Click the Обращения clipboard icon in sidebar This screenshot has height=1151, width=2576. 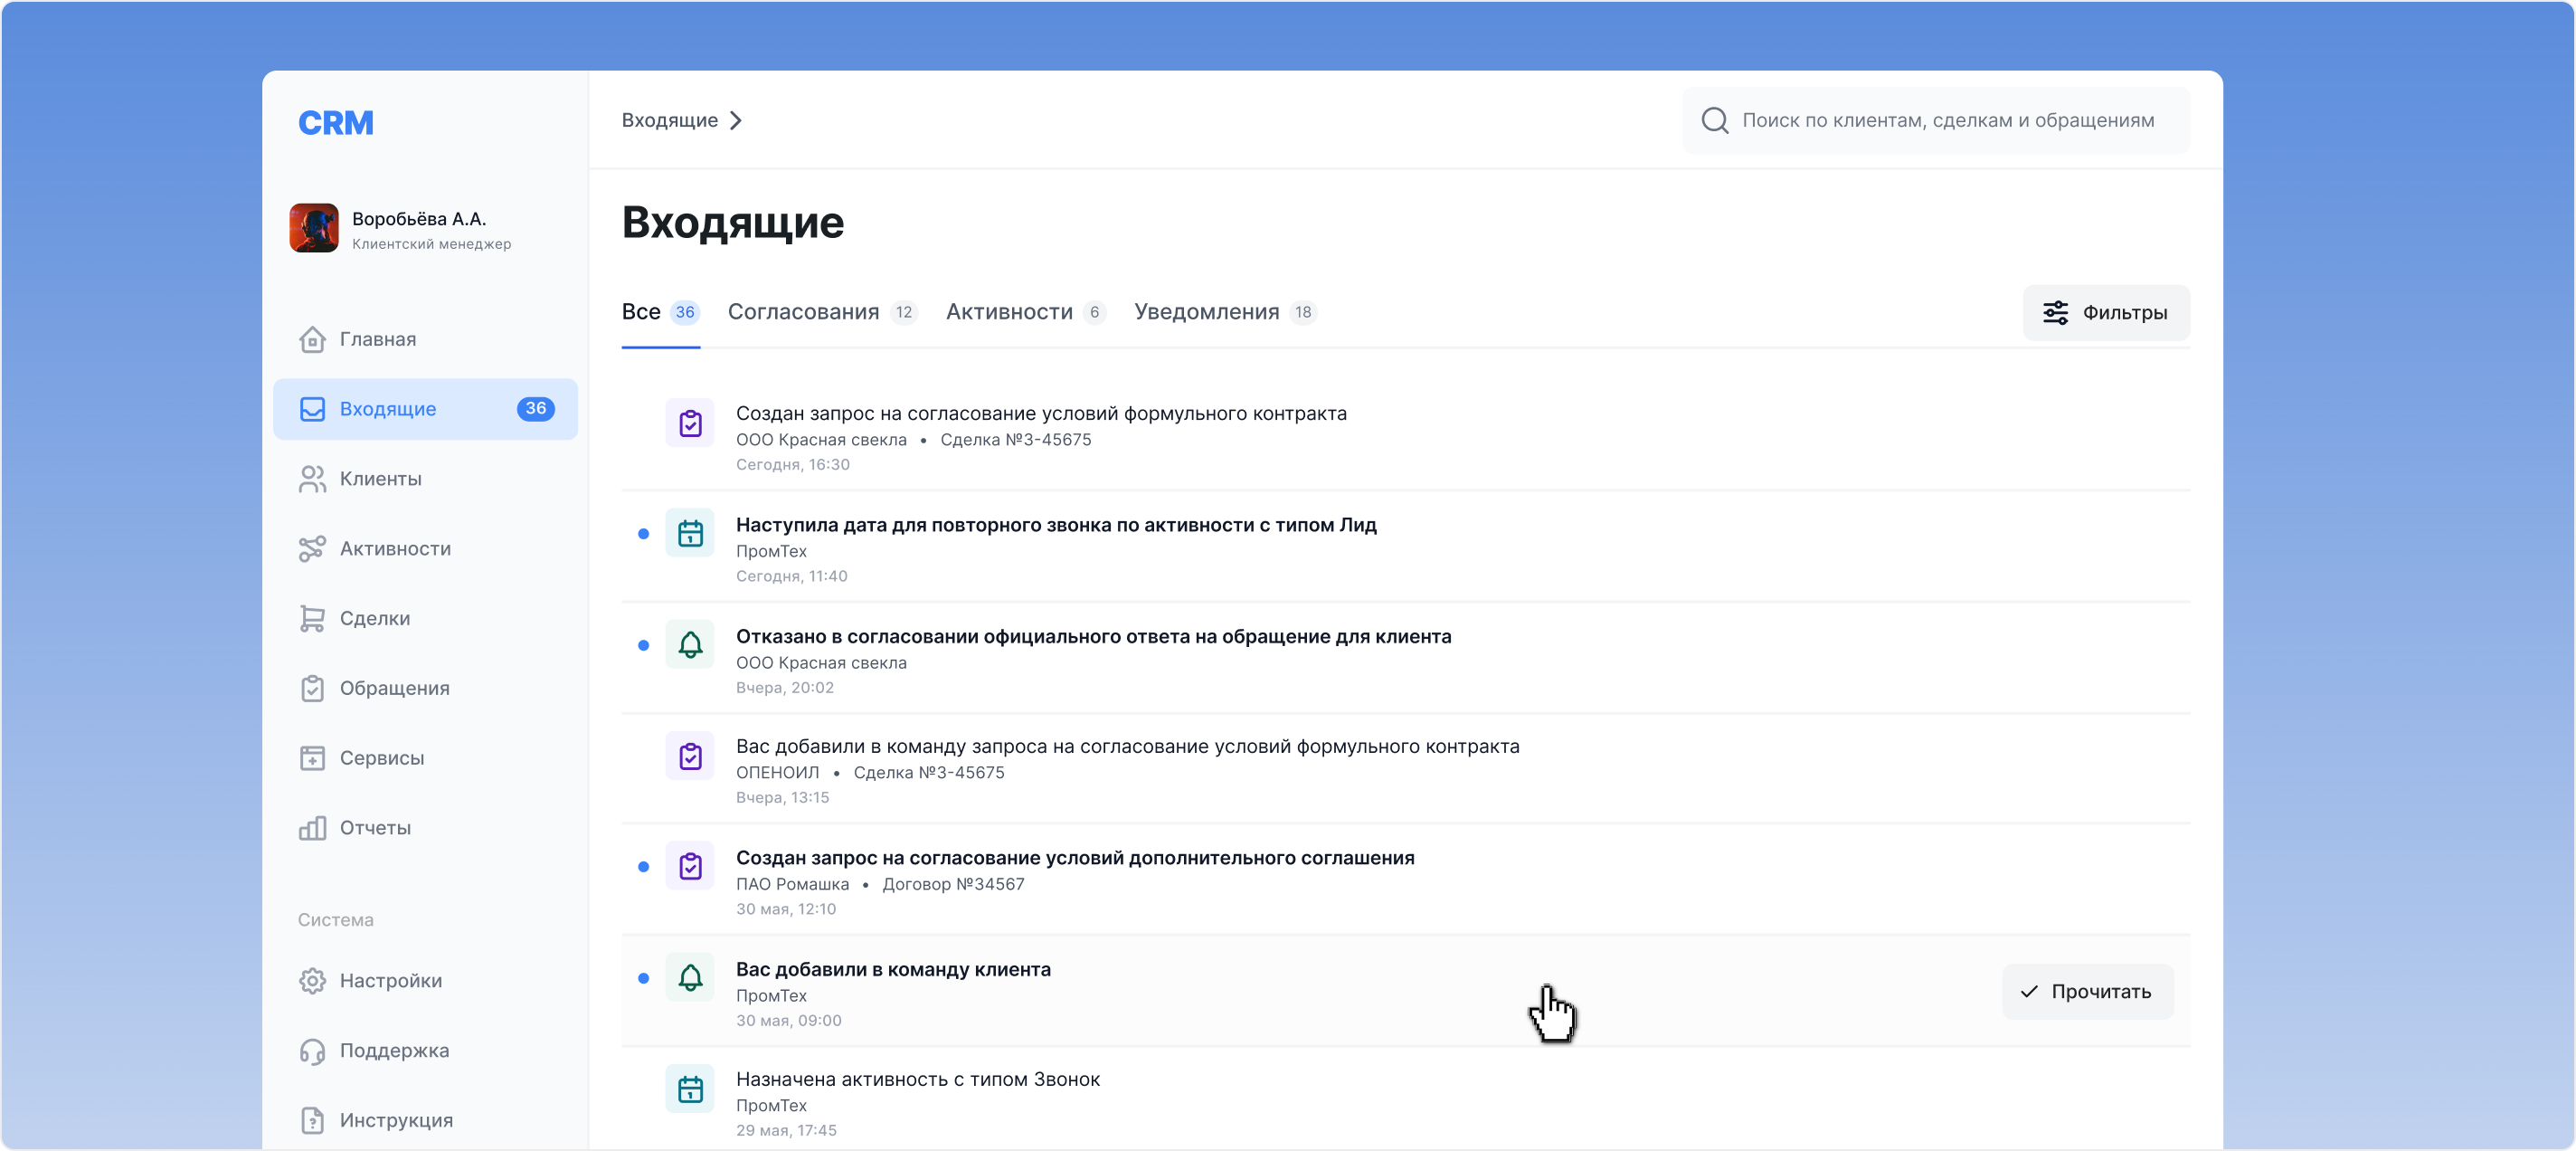point(312,688)
